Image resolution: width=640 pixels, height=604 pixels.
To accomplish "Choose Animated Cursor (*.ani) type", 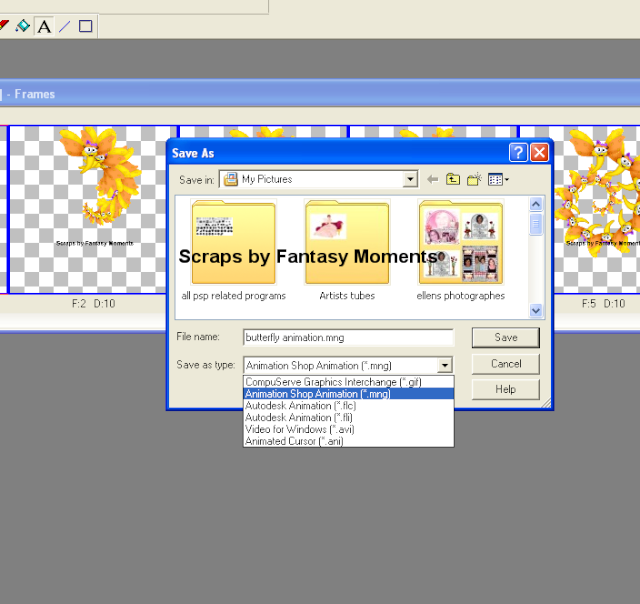I will pyautogui.click(x=348, y=441).
